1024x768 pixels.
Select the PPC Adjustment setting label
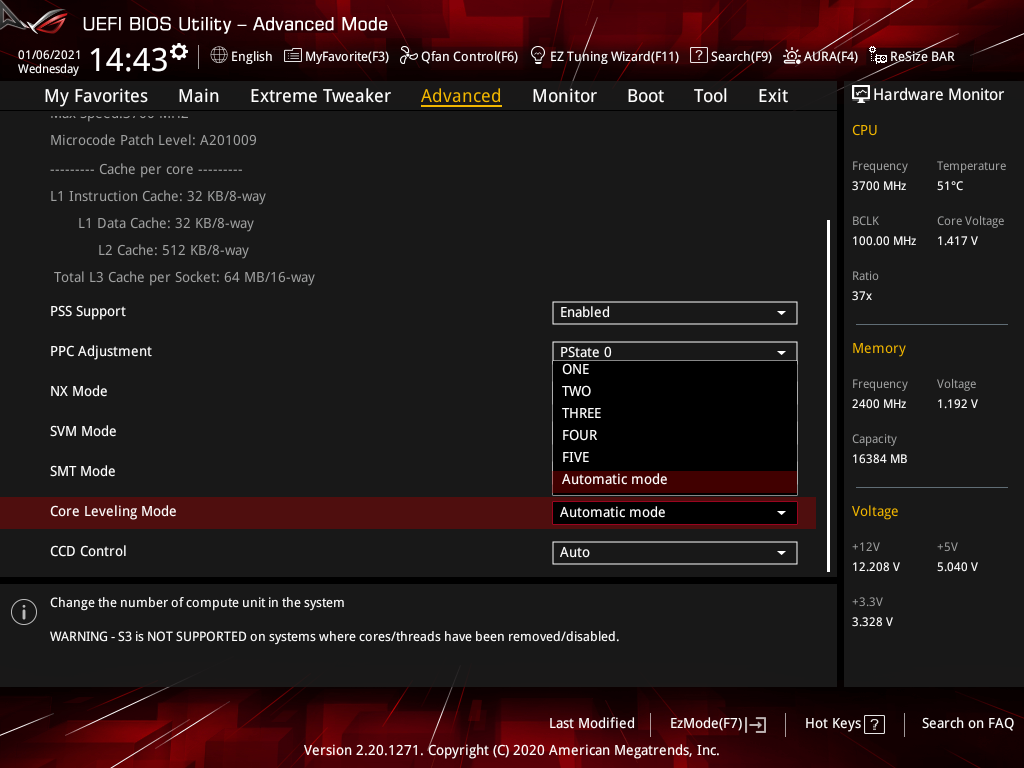click(x=101, y=351)
